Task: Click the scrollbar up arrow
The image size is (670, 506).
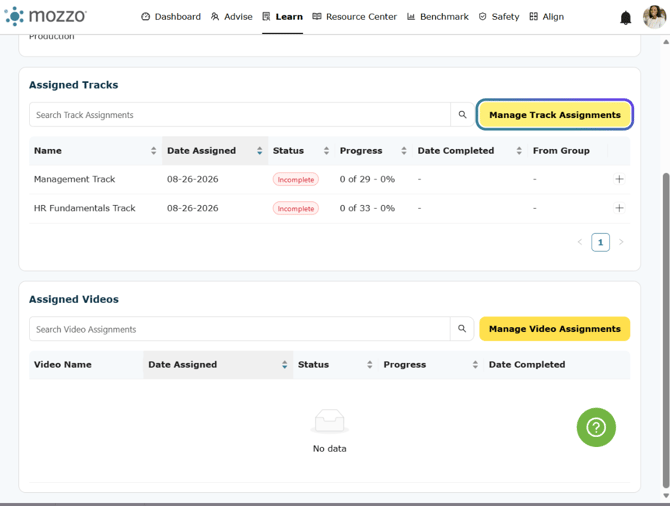Action: pyautogui.click(x=666, y=41)
